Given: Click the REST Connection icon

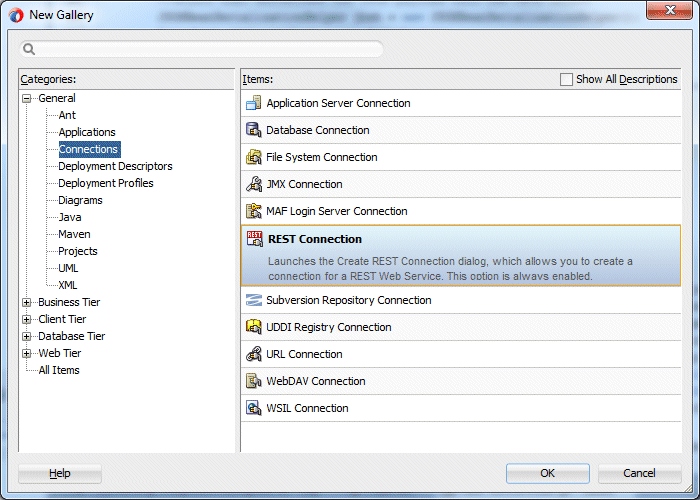Looking at the screenshot, I should (x=254, y=239).
